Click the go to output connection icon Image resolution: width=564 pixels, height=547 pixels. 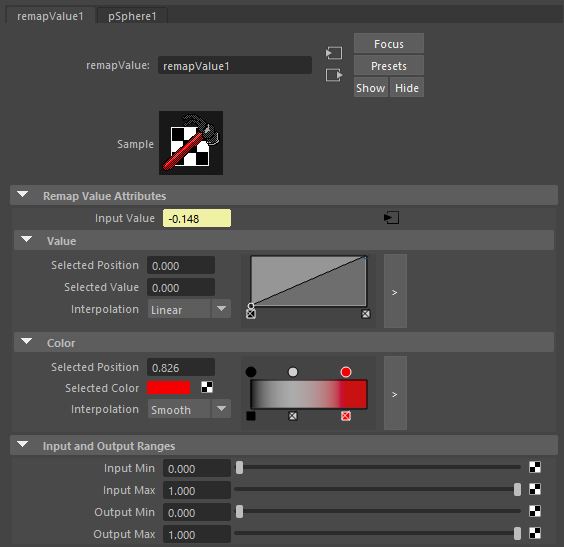pos(334,75)
